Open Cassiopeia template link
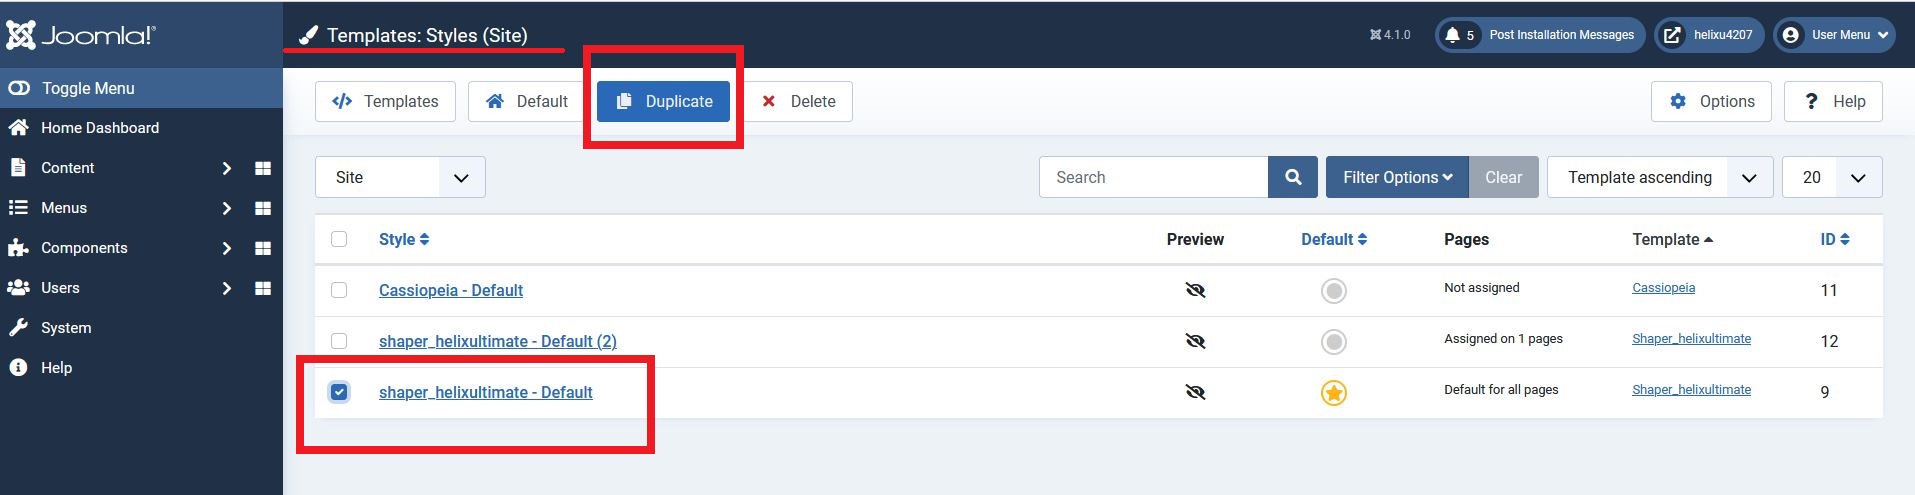This screenshot has height=495, width=1915. click(1663, 288)
